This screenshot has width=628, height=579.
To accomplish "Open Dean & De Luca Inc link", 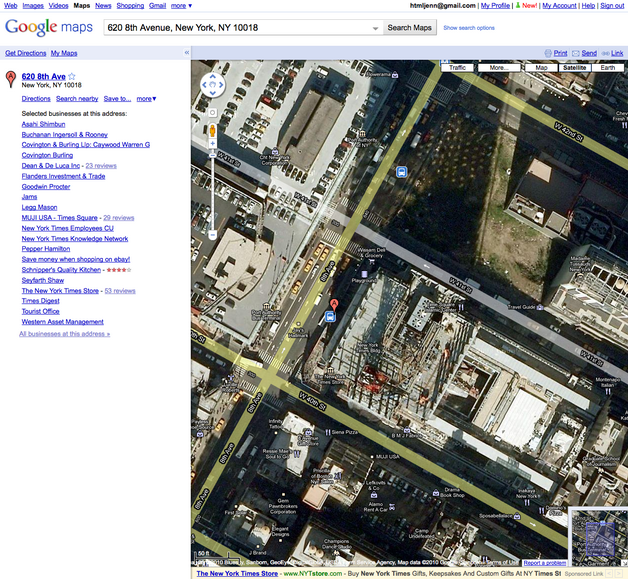I will (x=51, y=166).
